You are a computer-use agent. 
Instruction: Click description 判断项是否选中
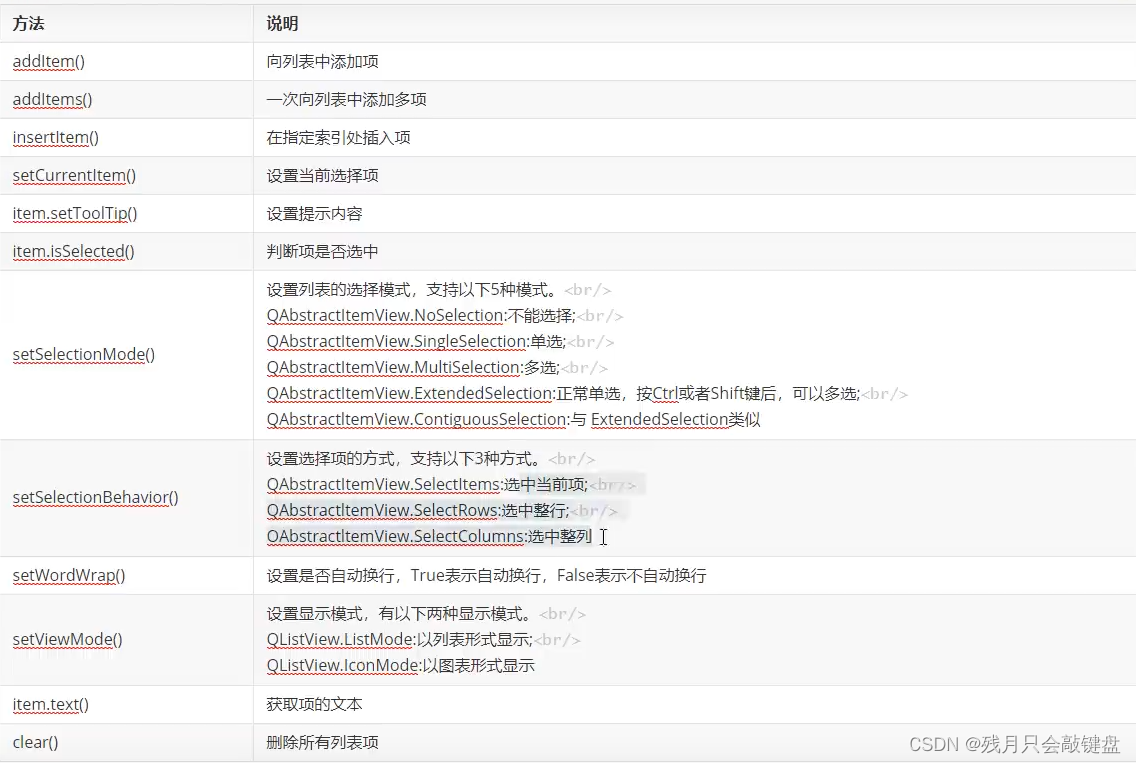[322, 251]
